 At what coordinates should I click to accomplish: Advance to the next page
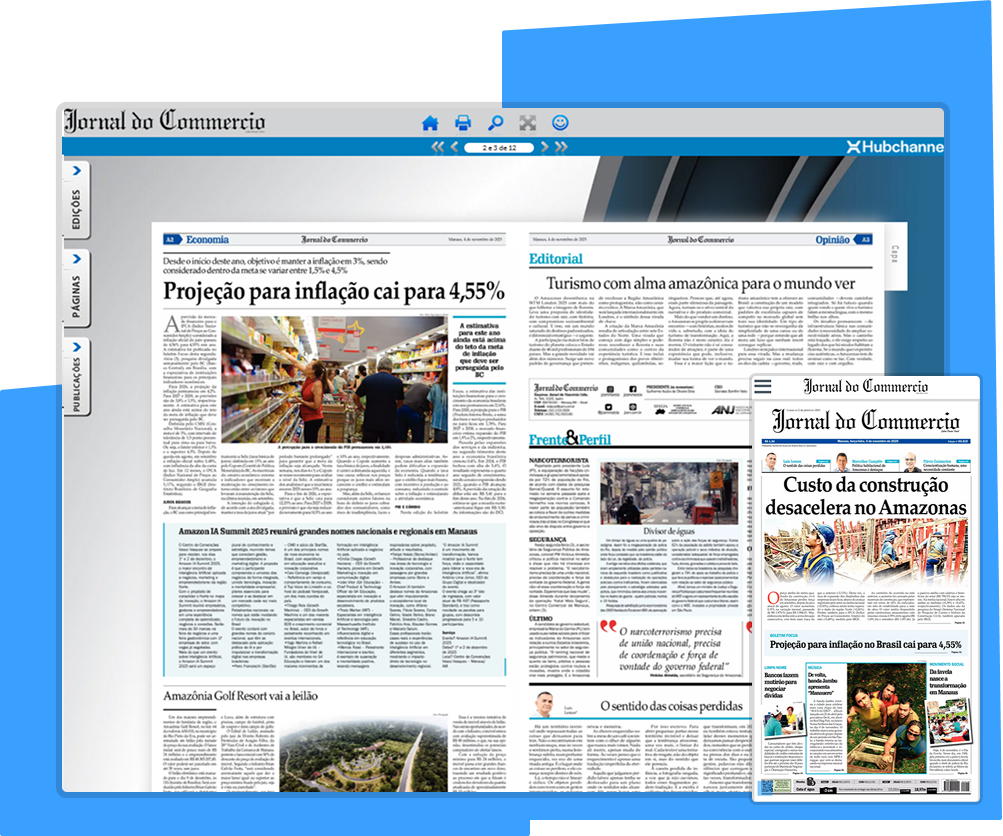[x=544, y=147]
